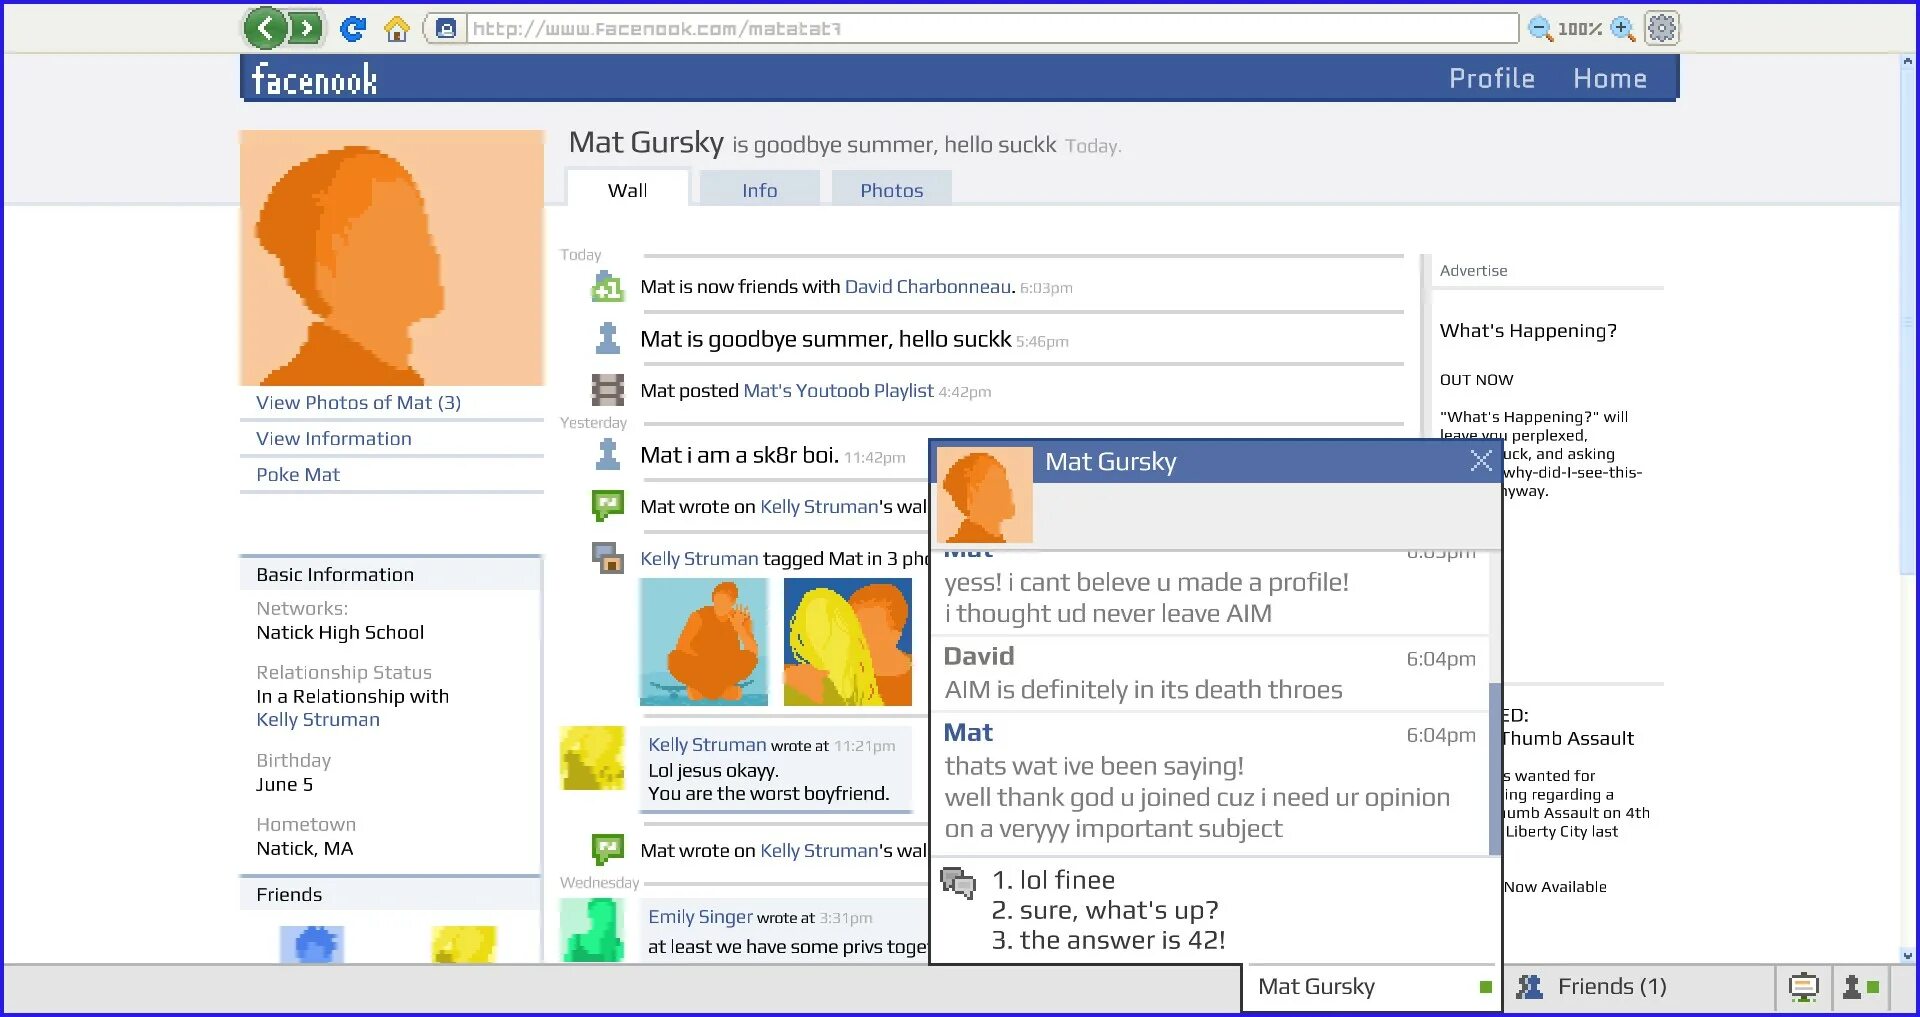Image resolution: width=1920 pixels, height=1017 pixels.
Task: Click the chat reply bubbles icon
Action: [x=958, y=882]
